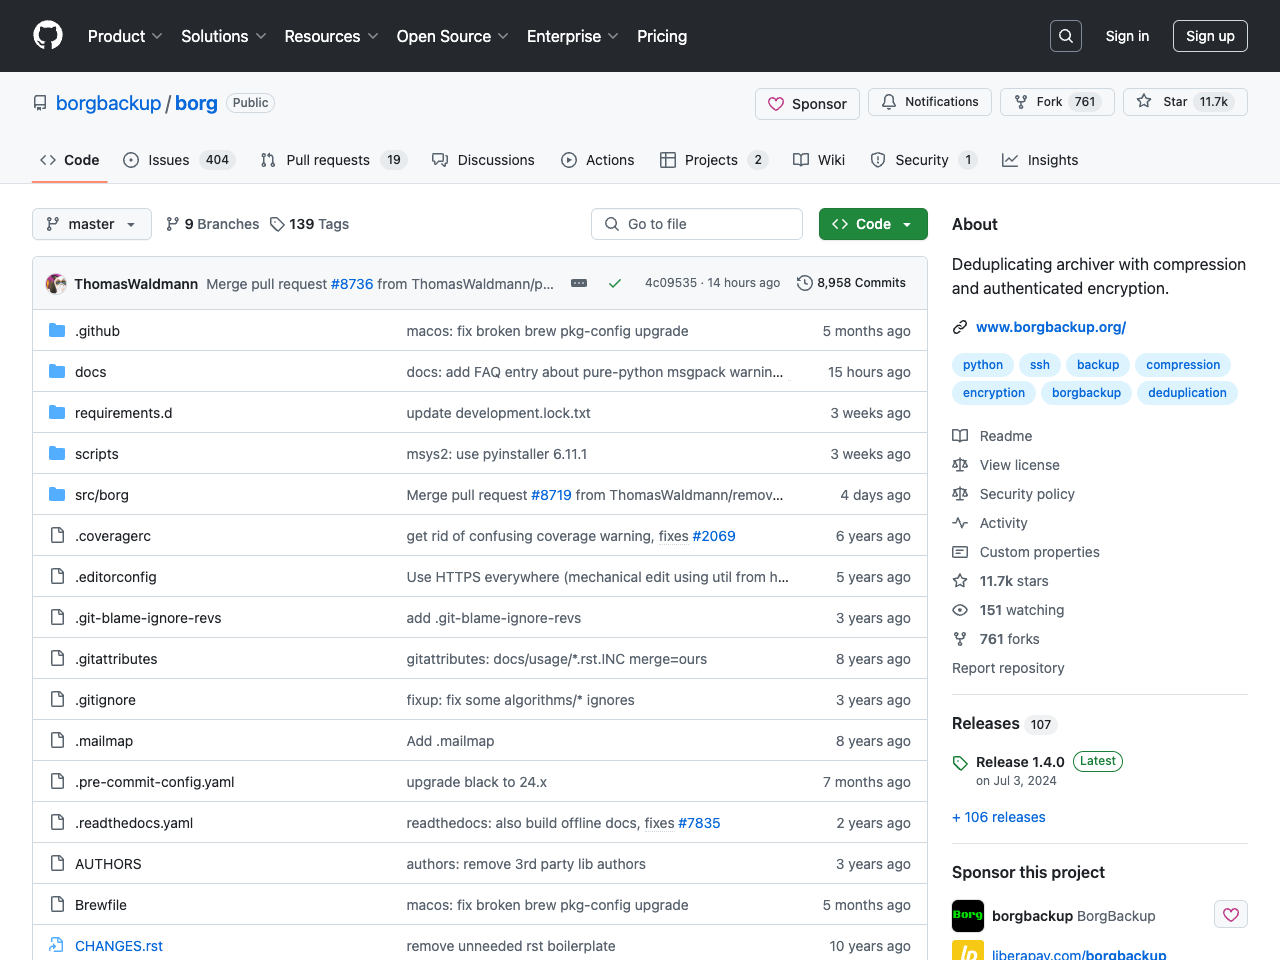Open the Solutions menu dropdown
Image resolution: width=1280 pixels, height=960 pixels.
point(224,36)
